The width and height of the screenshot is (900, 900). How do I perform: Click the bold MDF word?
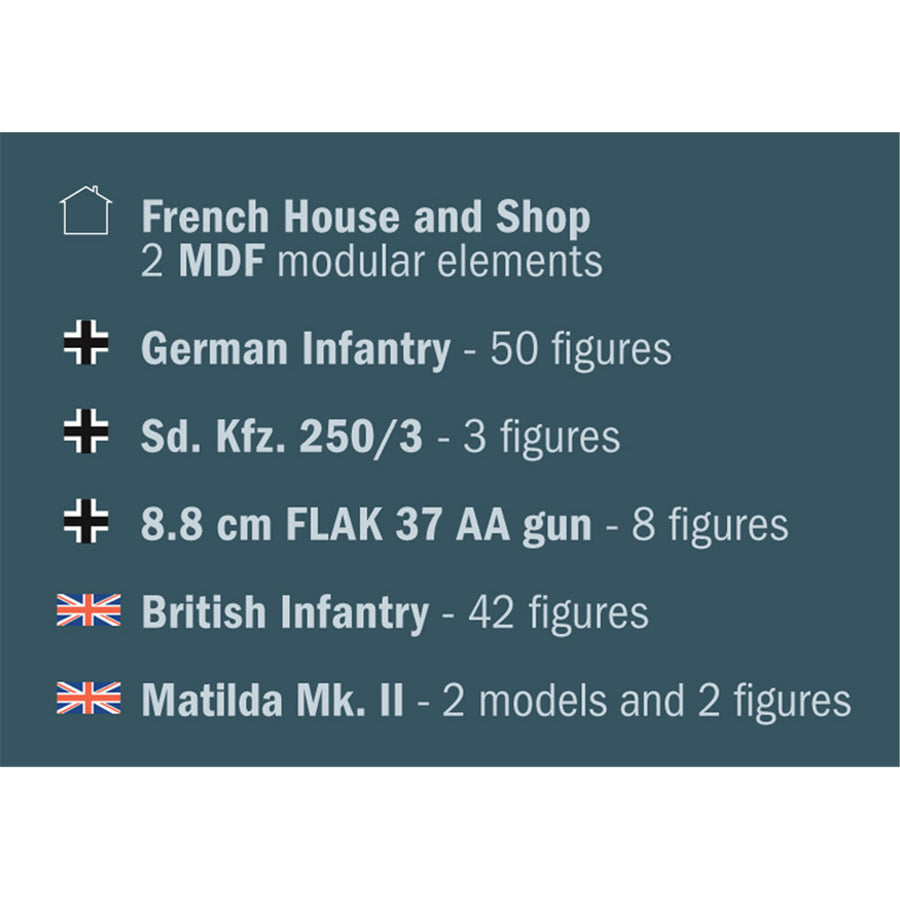pyautogui.click(x=222, y=262)
